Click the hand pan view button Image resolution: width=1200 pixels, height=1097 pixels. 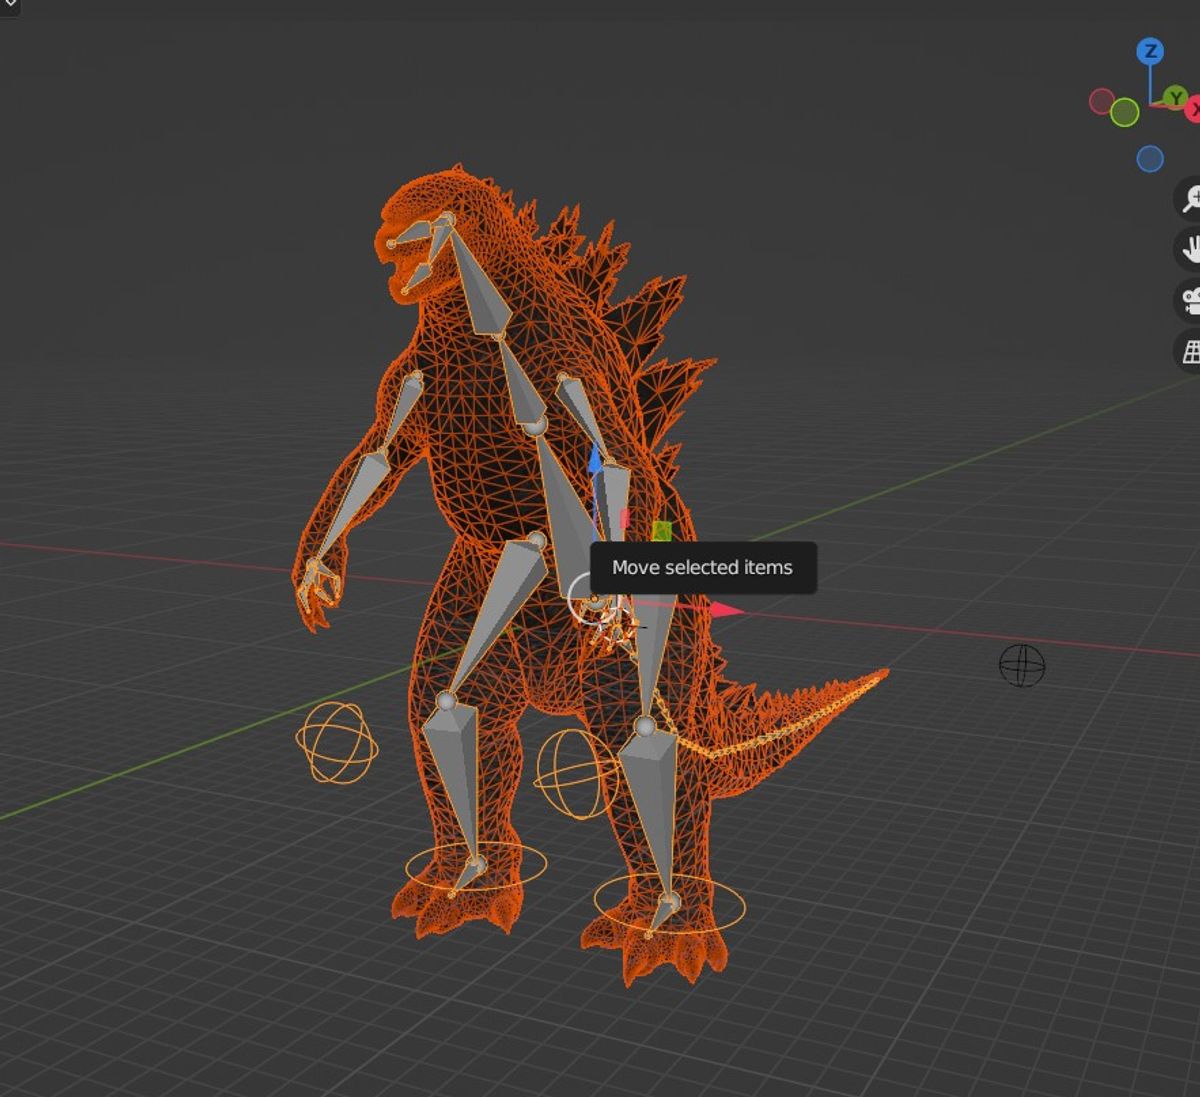coord(1188,249)
